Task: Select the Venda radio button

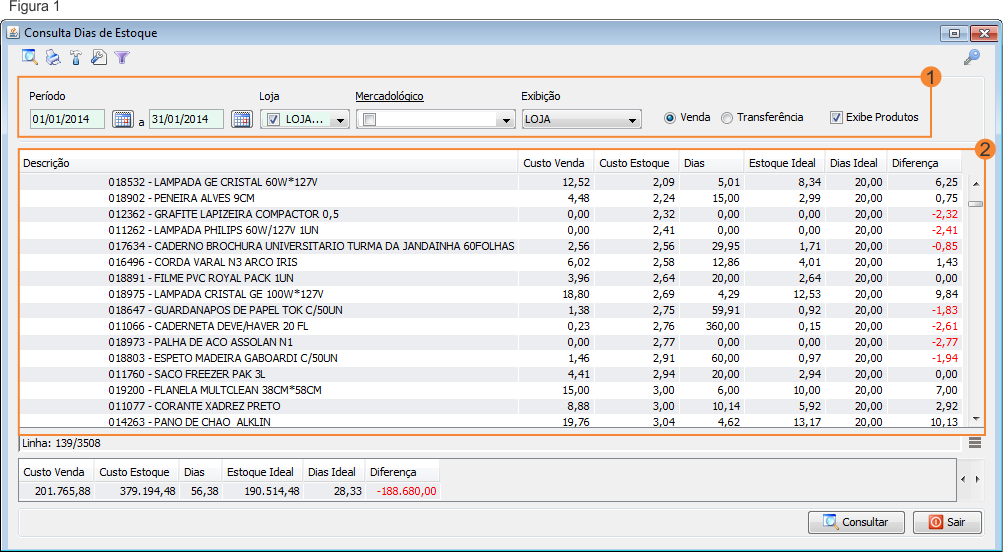Action: (670, 118)
